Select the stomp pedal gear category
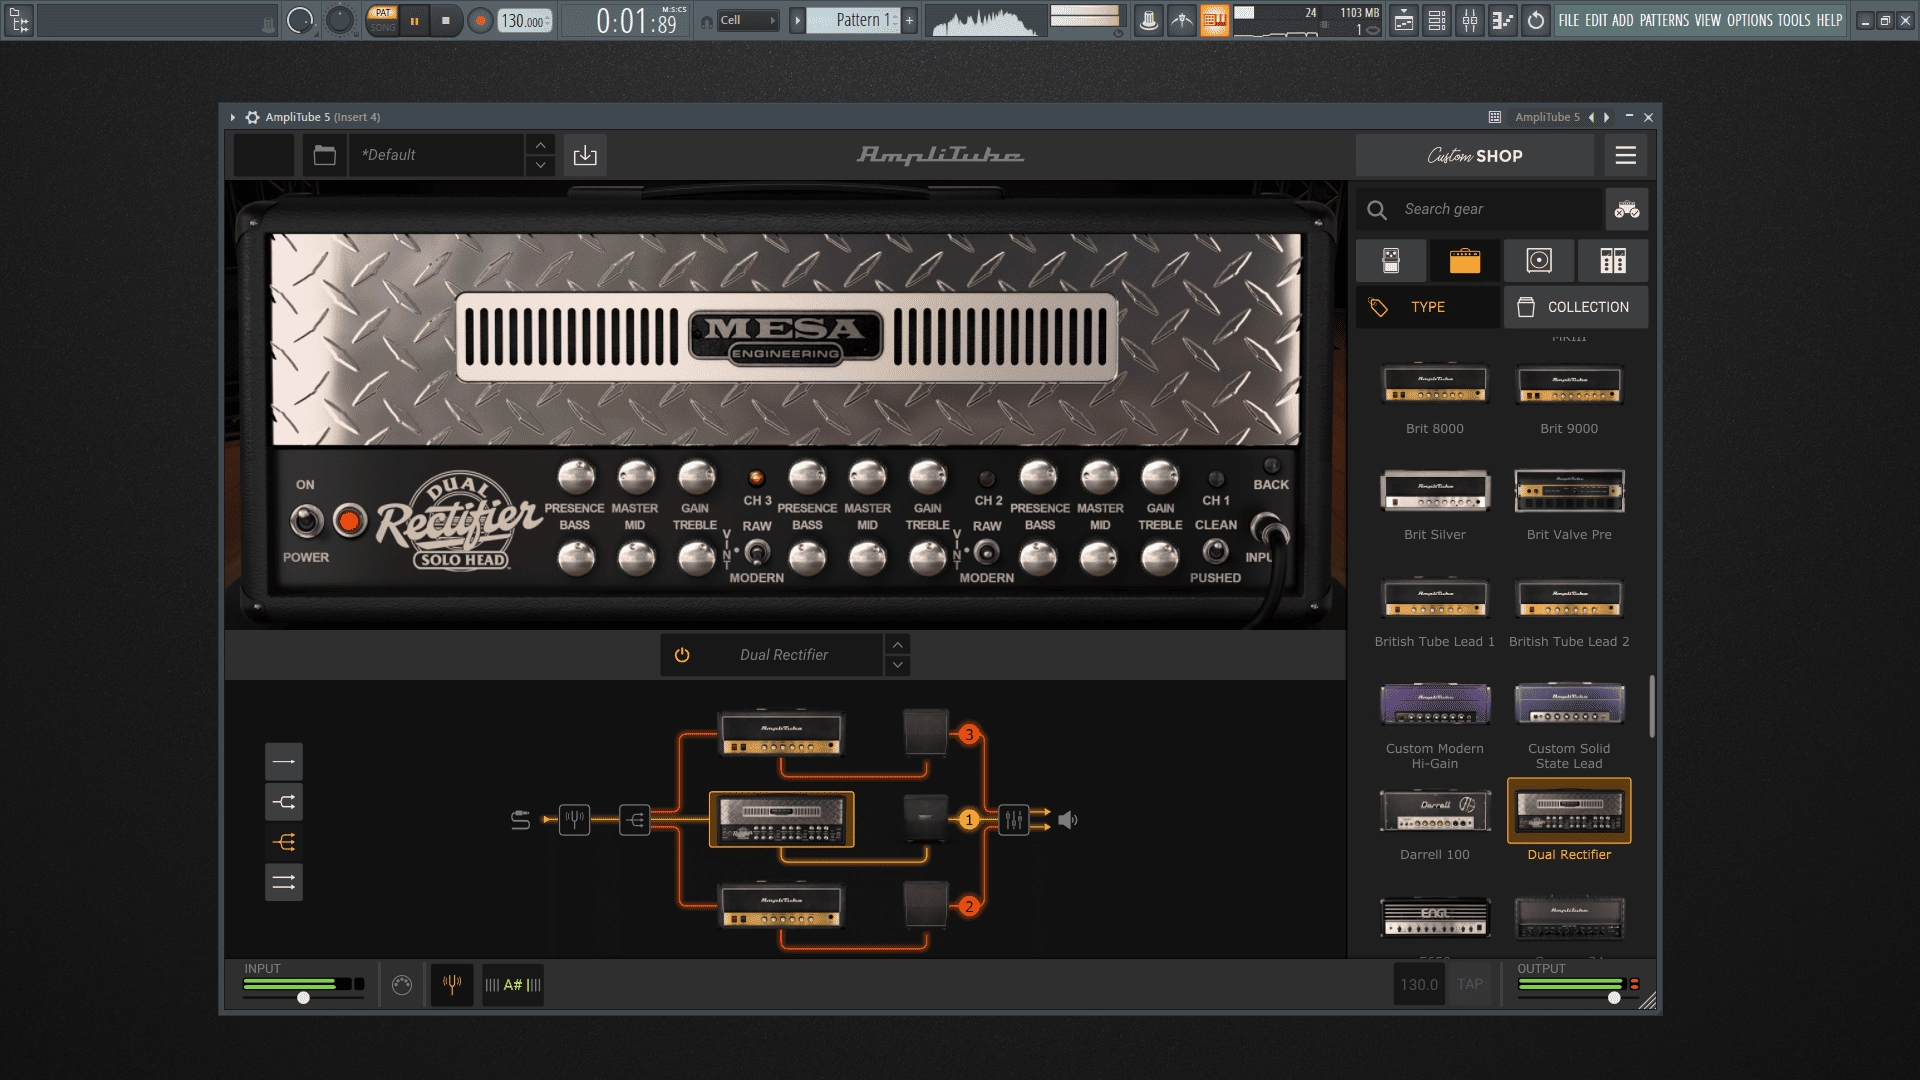The height and width of the screenshot is (1080, 1920). pyautogui.click(x=1391, y=261)
